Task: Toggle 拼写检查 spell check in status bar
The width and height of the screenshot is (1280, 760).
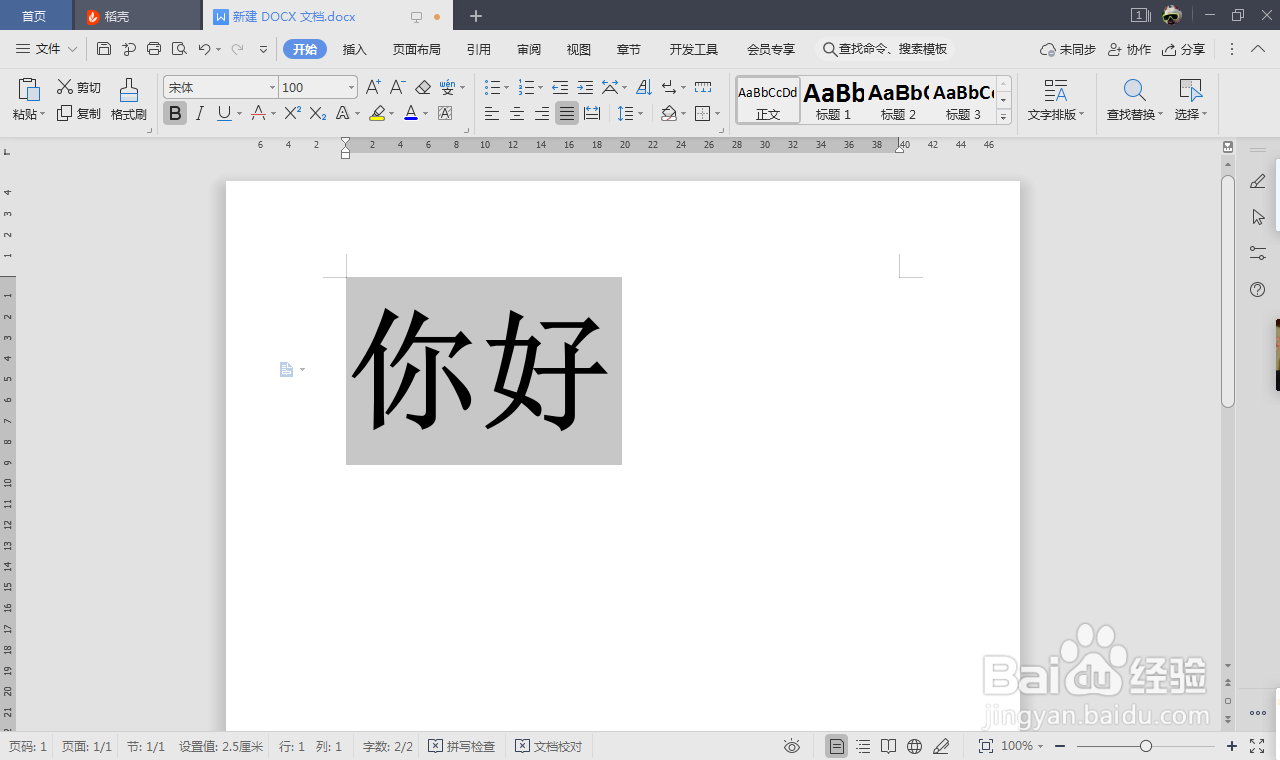Action: point(462,746)
